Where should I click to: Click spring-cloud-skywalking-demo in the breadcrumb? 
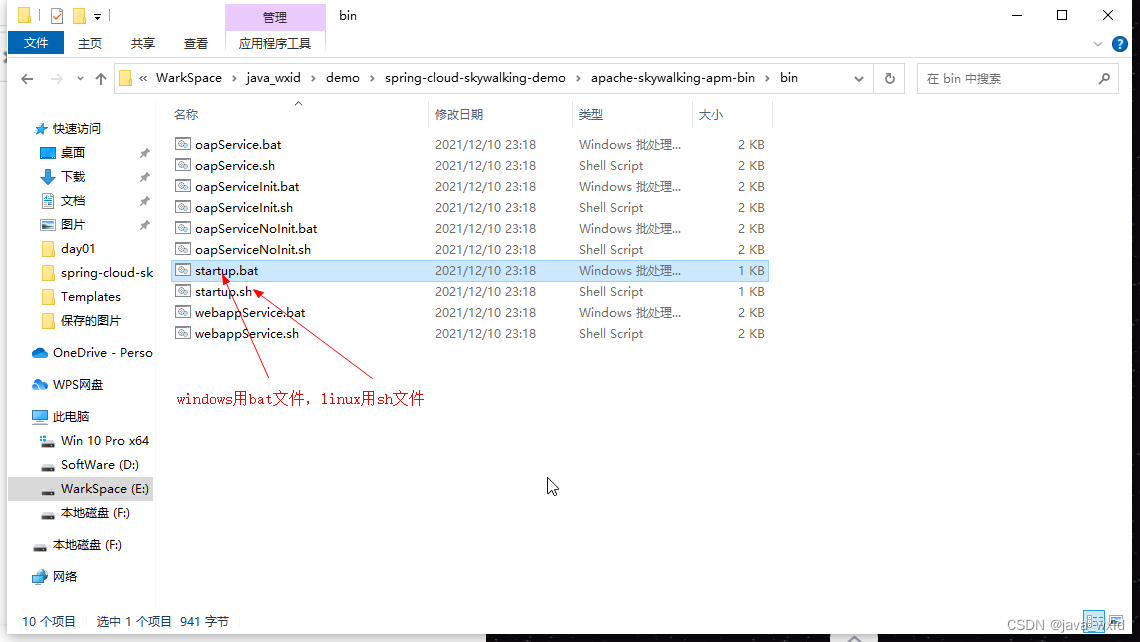pos(475,78)
